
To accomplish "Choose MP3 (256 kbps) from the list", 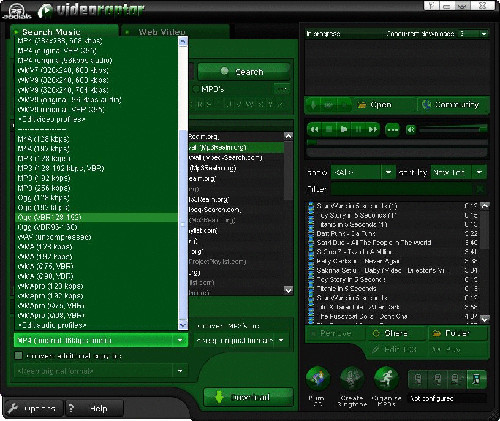I will tap(97, 188).
